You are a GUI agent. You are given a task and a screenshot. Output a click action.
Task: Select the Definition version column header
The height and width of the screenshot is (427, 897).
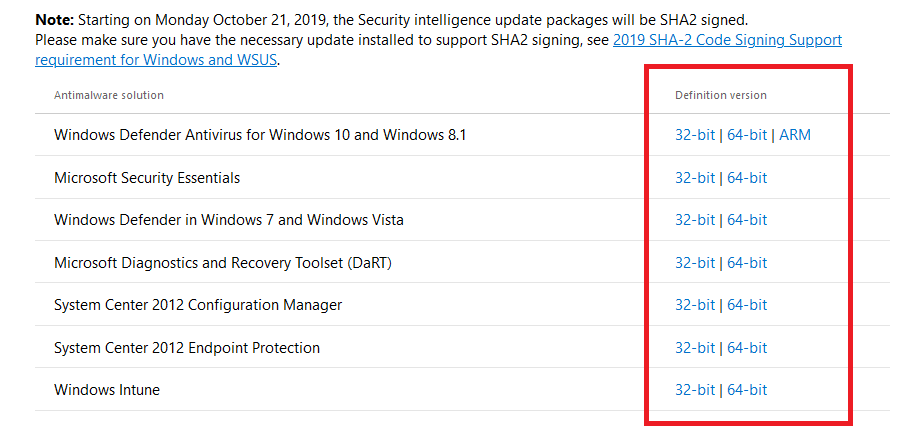[721, 95]
